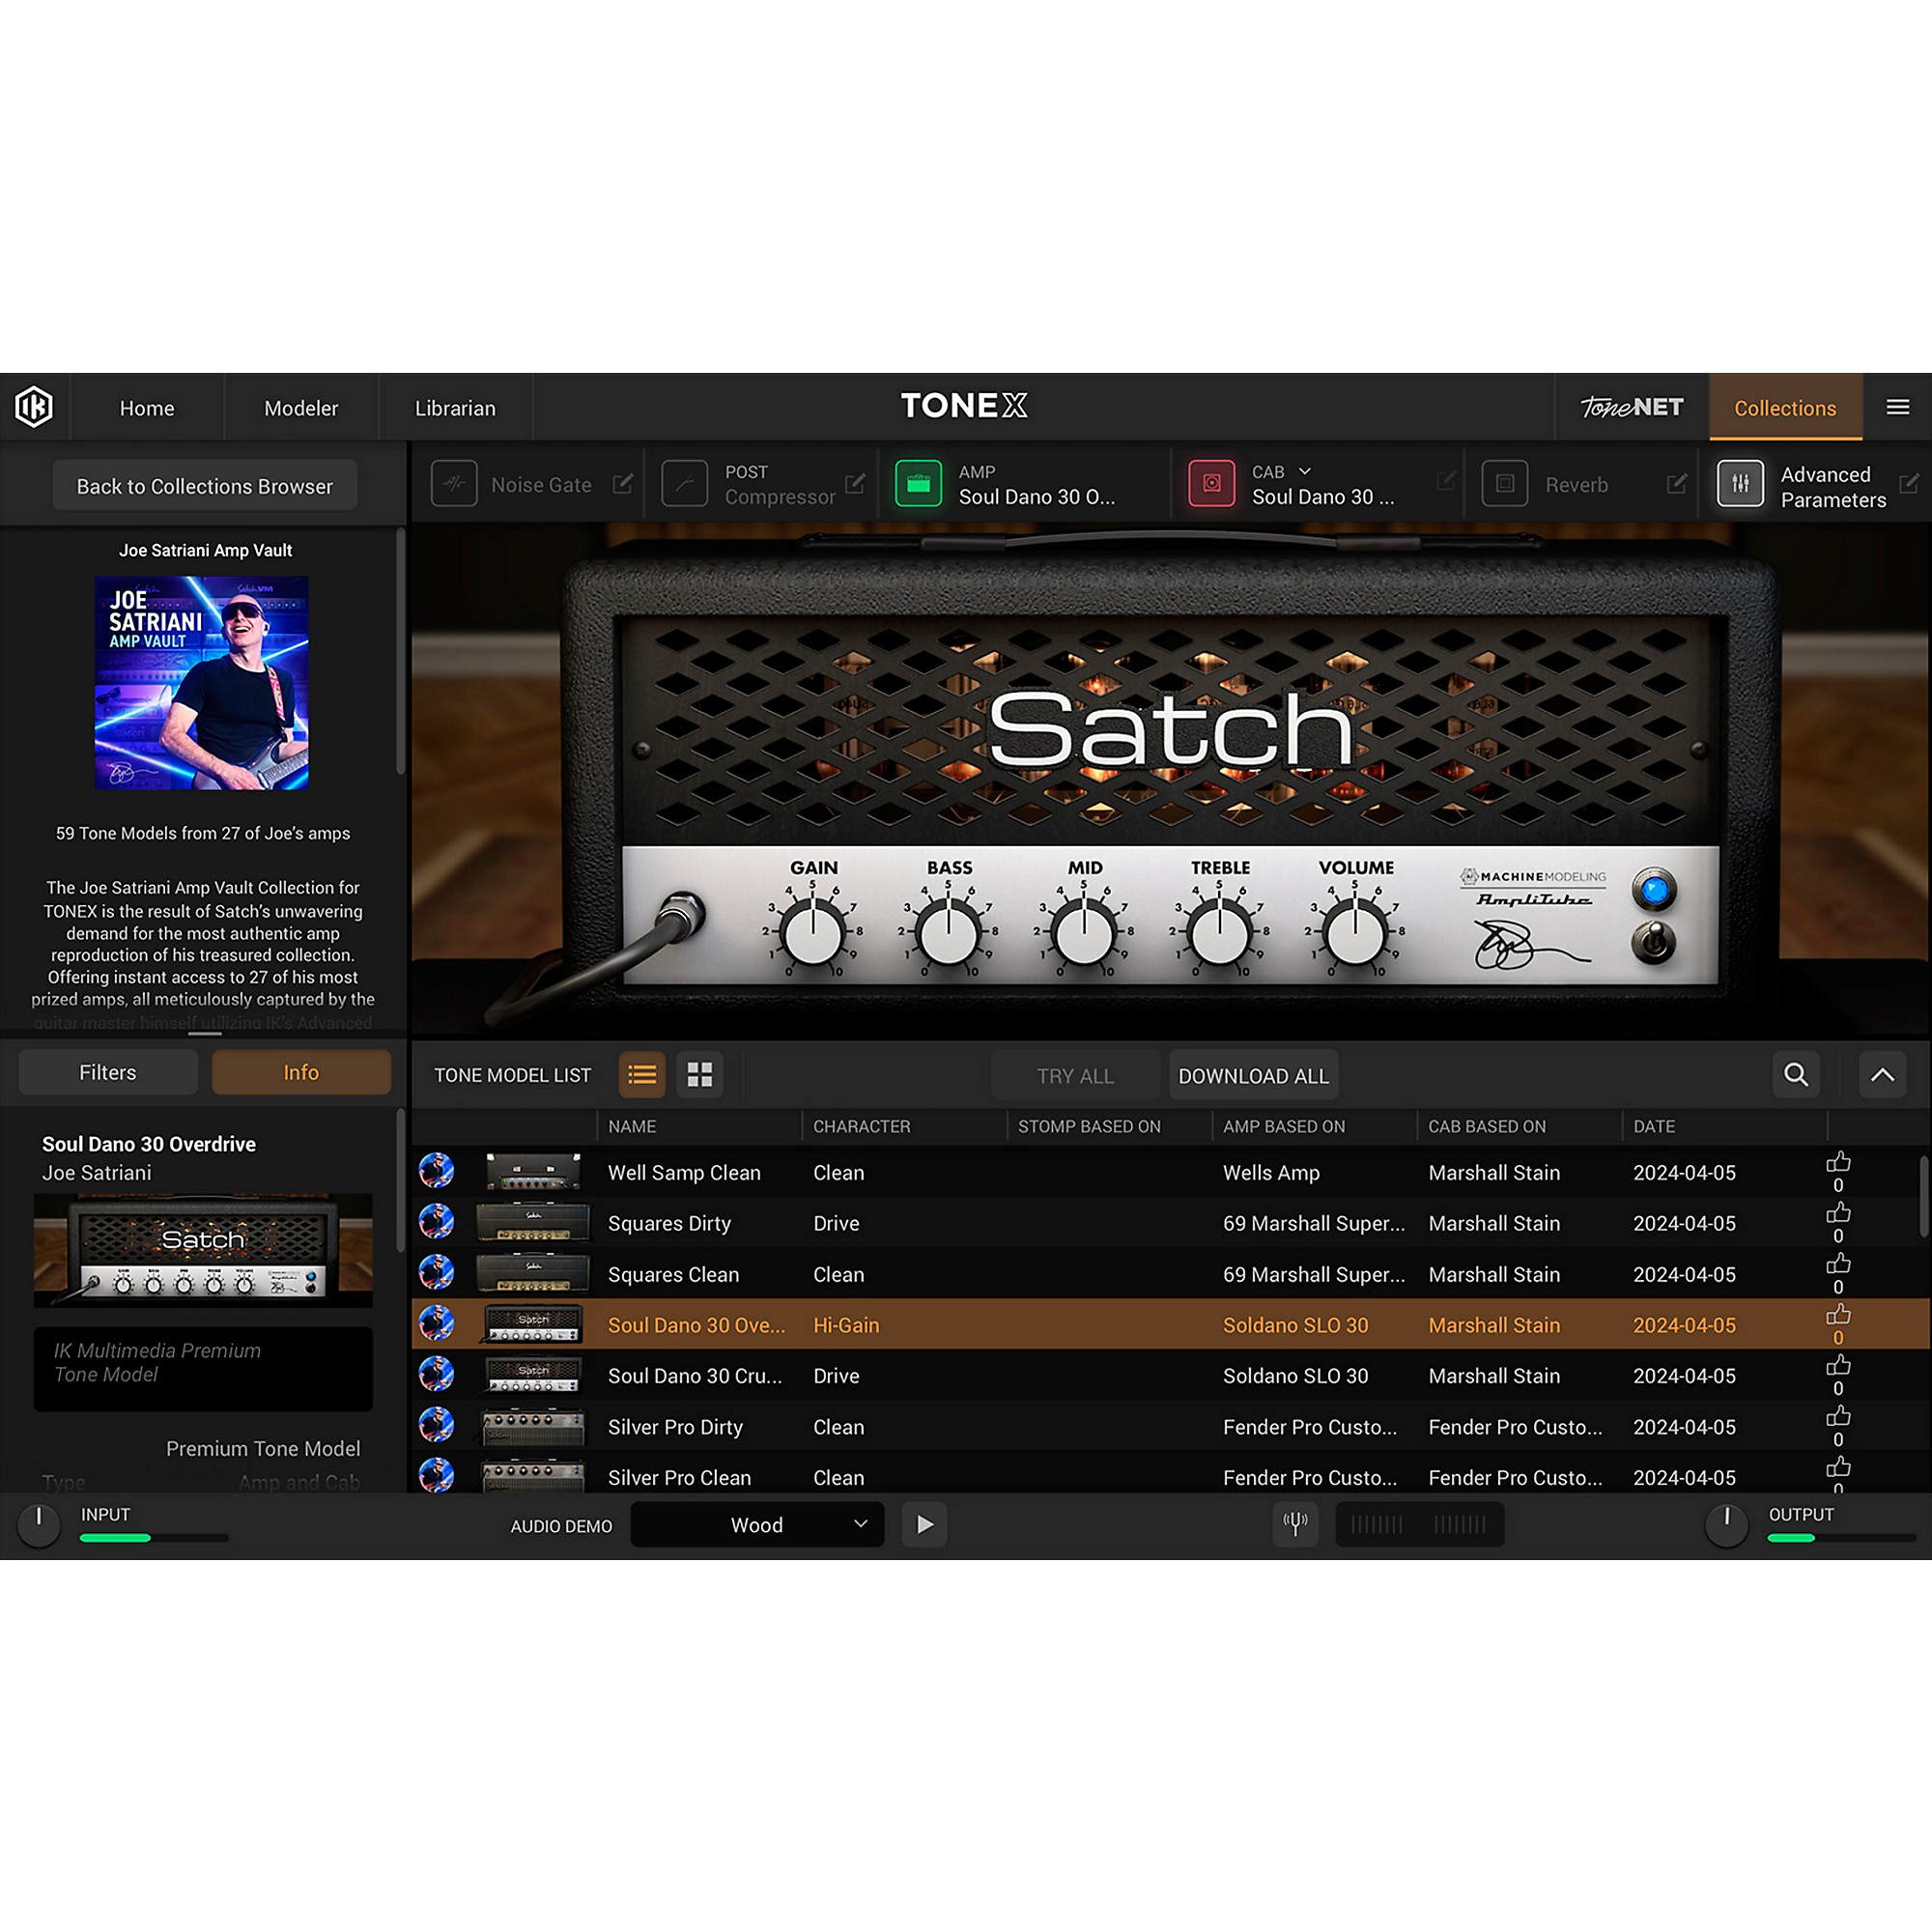Screen dimensions: 1932x1932
Task: Open the Modeler tab
Action: coord(301,408)
